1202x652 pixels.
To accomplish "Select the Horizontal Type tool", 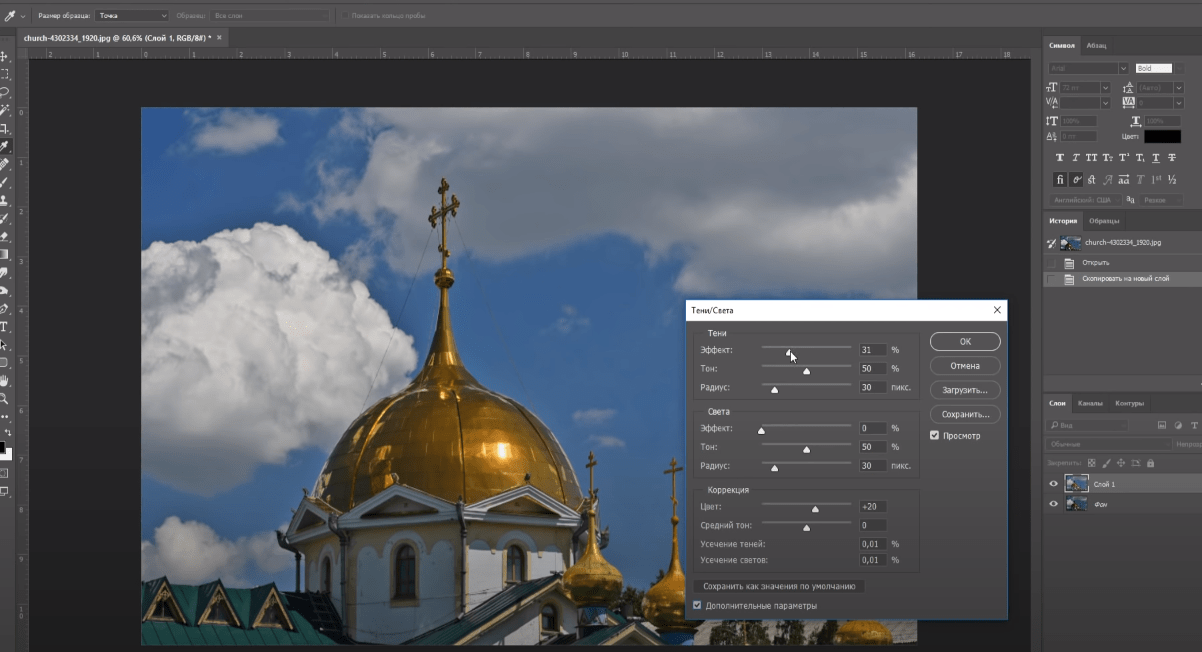I will [x=5, y=327].
